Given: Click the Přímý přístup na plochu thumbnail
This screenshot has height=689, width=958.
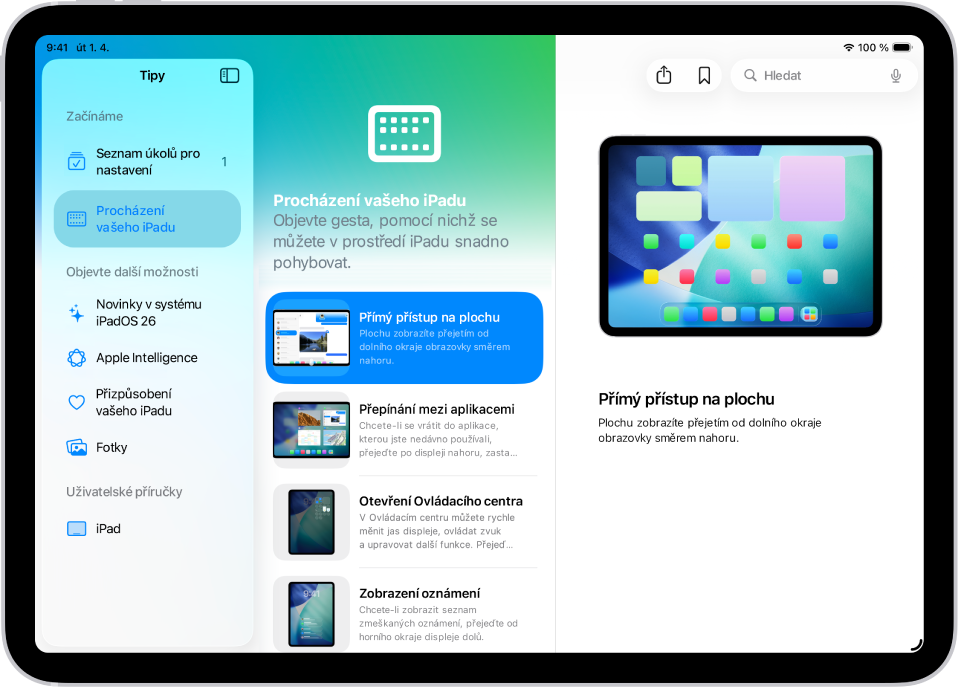Looking at the screenshot, I should click(312, 338).
